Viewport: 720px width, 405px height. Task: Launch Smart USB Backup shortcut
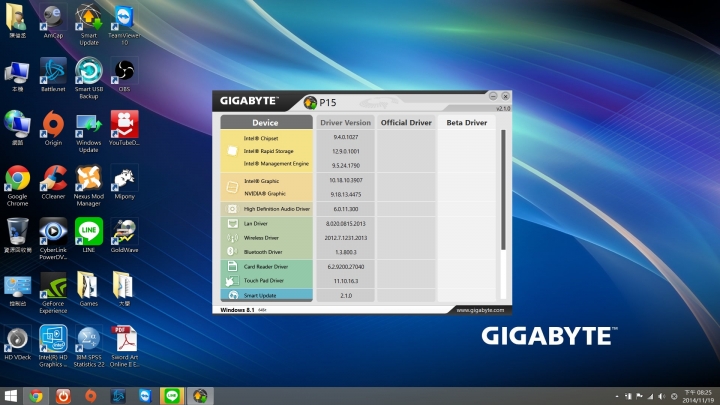pos(89,78)
